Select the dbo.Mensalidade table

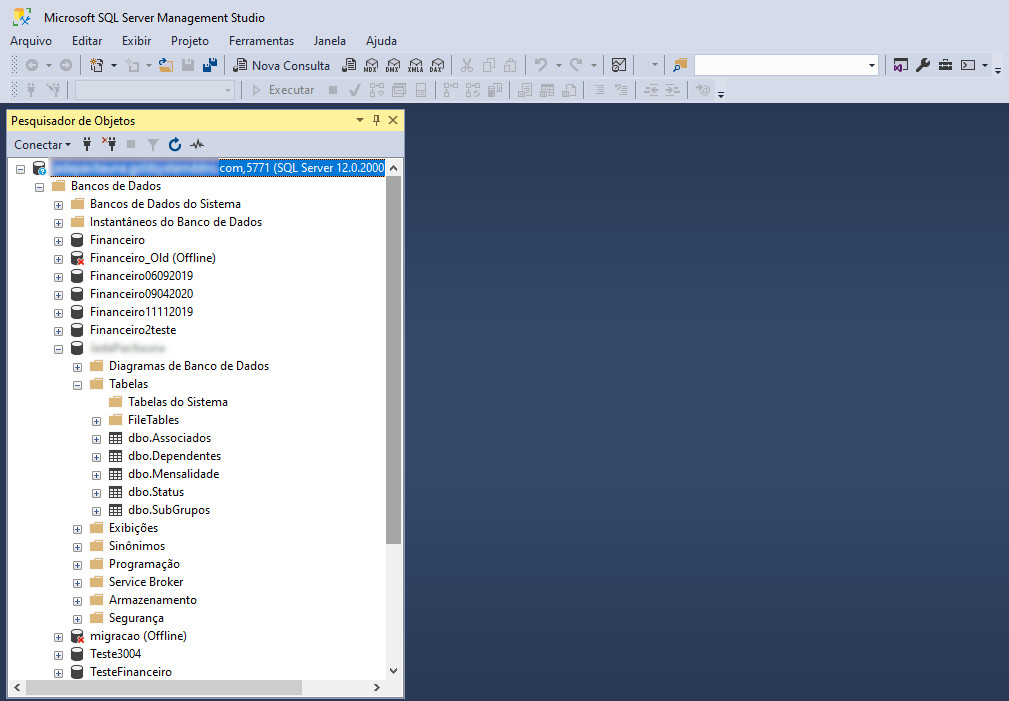pos(173,474)
